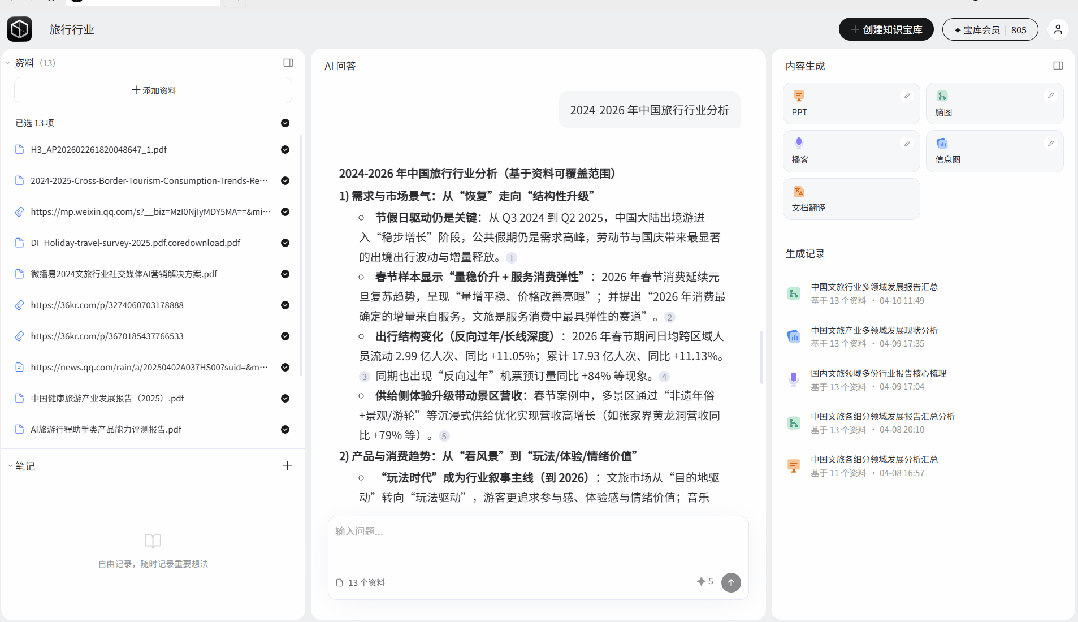Collapse the 资料 (13) section chevron
Image resolution: width=1078 pixels, height=622 pixels.
click(8, 63)
